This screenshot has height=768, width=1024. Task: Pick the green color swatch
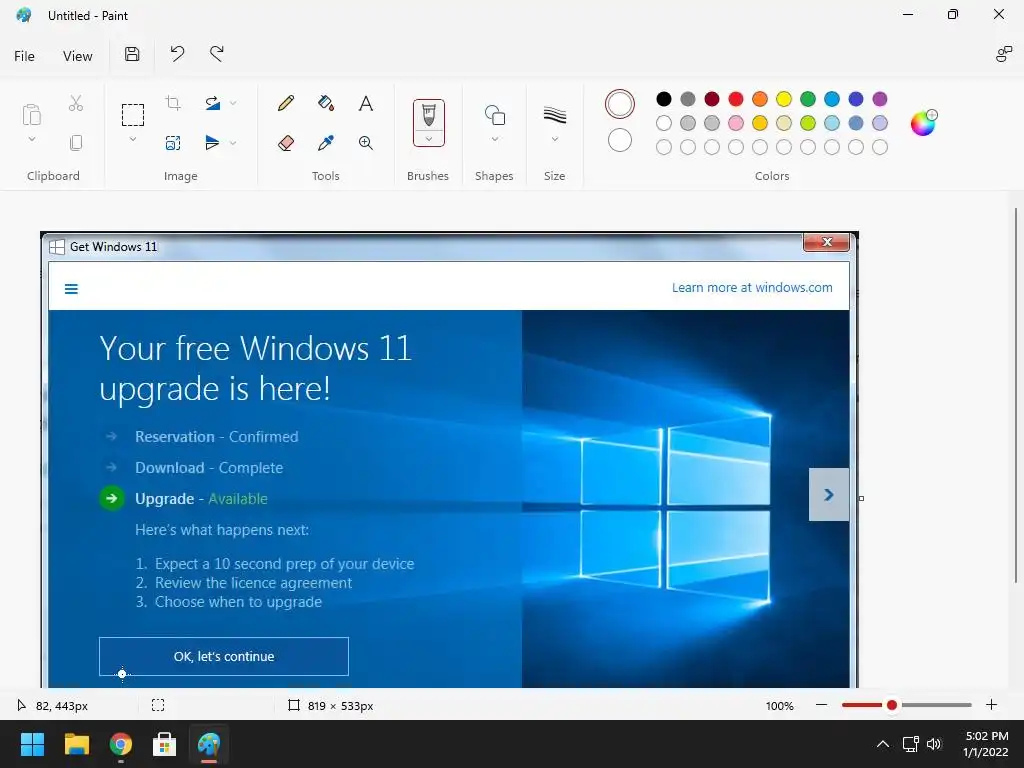click(808, 99)
